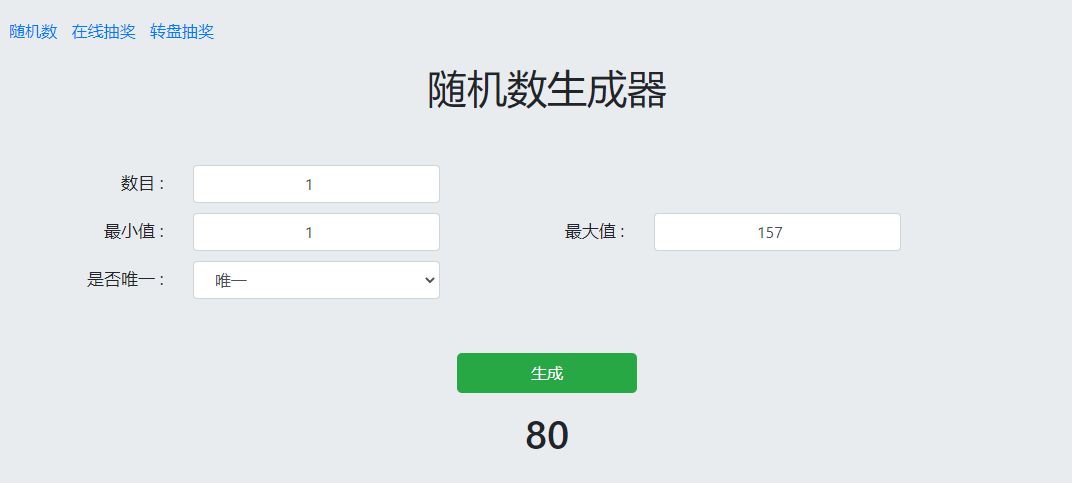Click the selected 唯一 option text
Viewport: 1072px width, 483px height.
click(231, 281)
